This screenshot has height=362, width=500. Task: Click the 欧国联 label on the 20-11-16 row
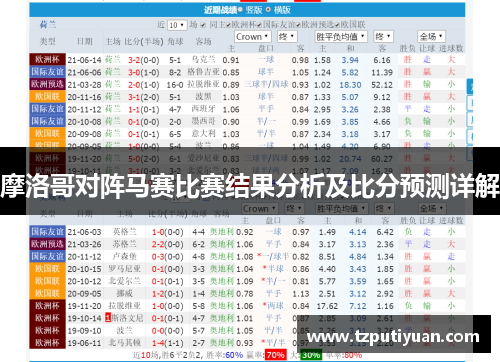pos(47,97)
